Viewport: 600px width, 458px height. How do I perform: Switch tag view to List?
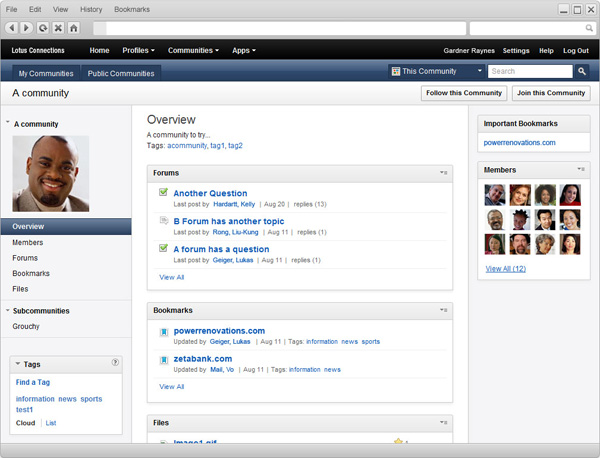(51, 423)
